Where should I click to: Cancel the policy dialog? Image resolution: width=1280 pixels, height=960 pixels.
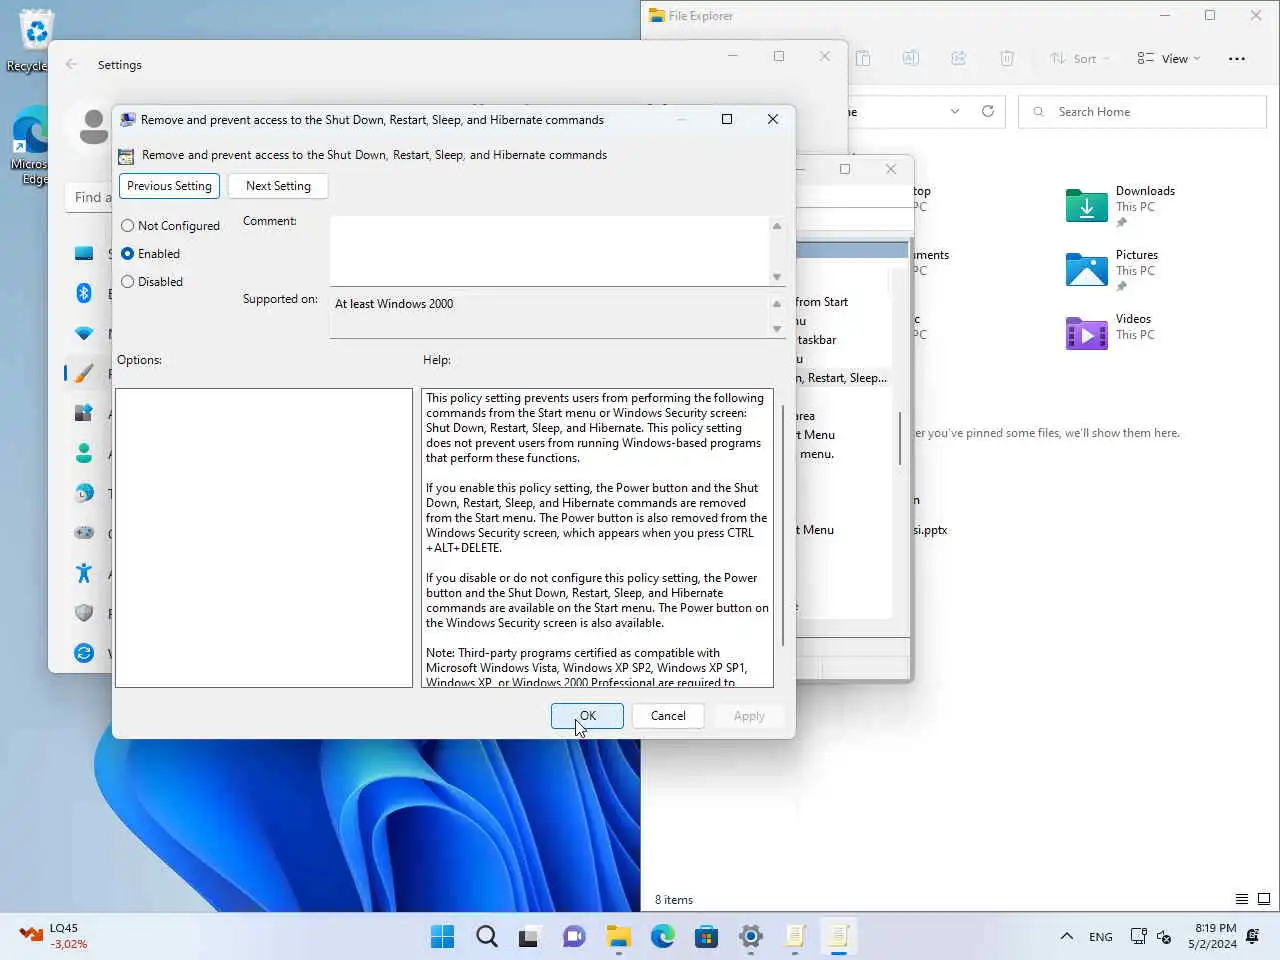668,716
